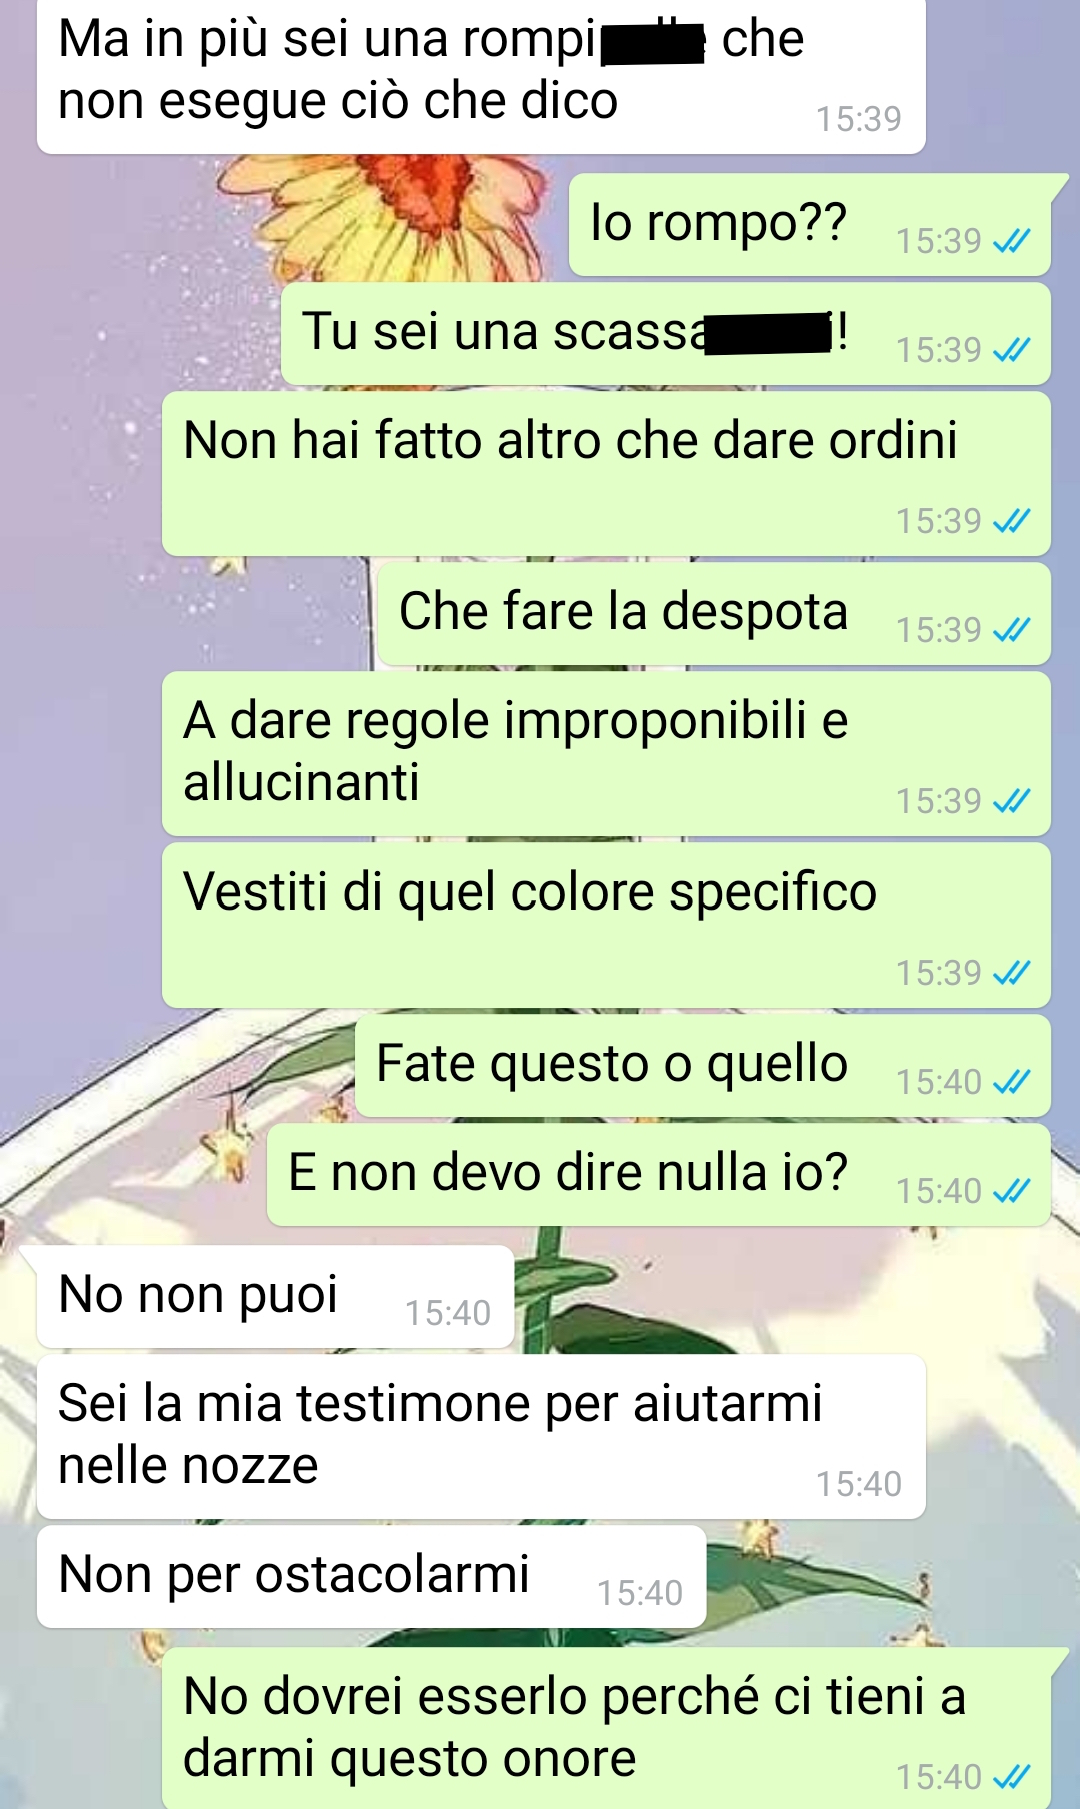Select the 'A dare regole improponibili e allucinanti' bubble
1080x1809 pixels.
tap(606, 754)
